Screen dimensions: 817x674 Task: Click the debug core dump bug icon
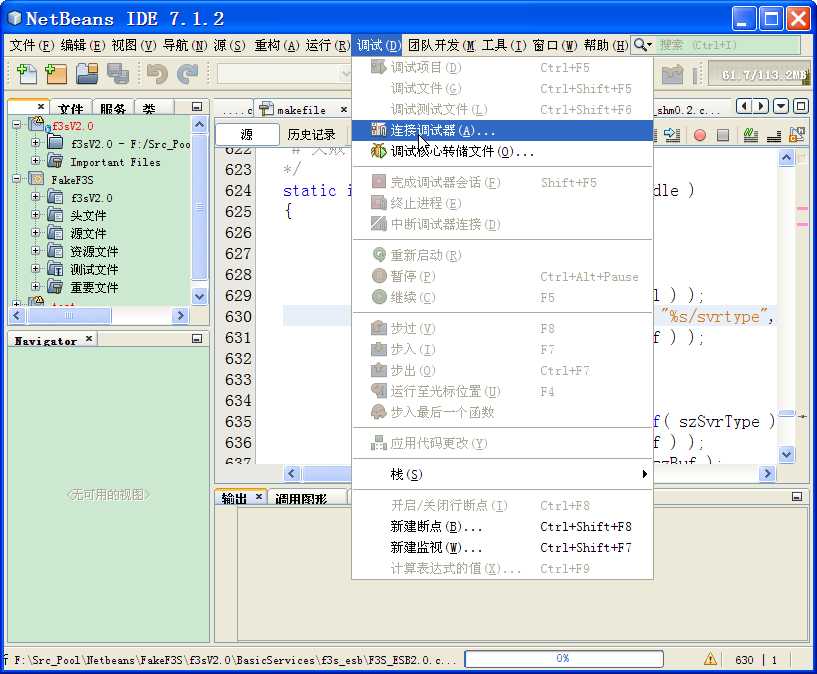click(378, 151)
